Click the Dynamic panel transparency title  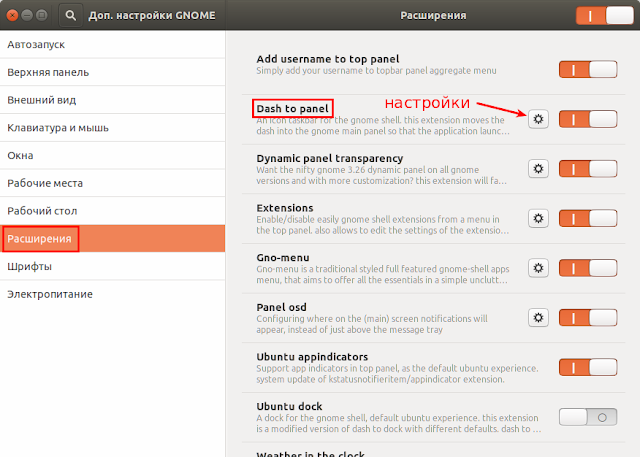[330, 158]
